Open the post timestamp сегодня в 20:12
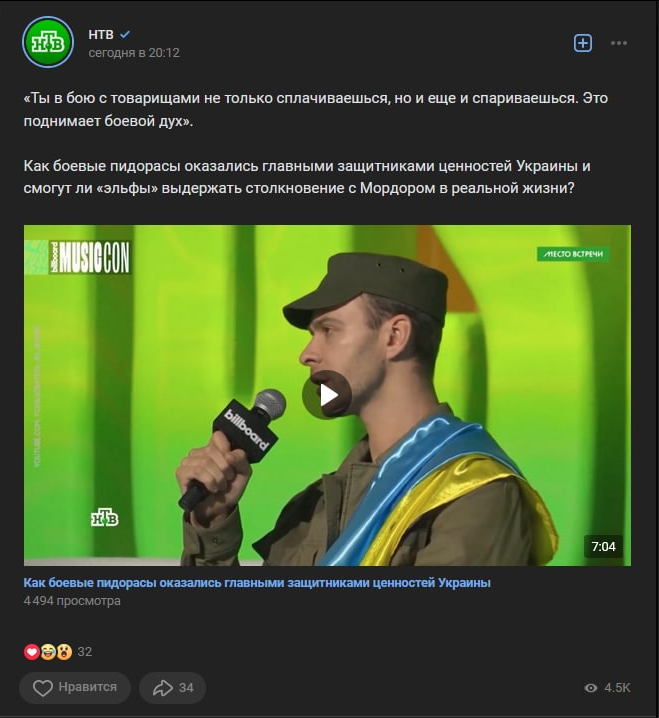The image size is (659, 718). (134, 53)
